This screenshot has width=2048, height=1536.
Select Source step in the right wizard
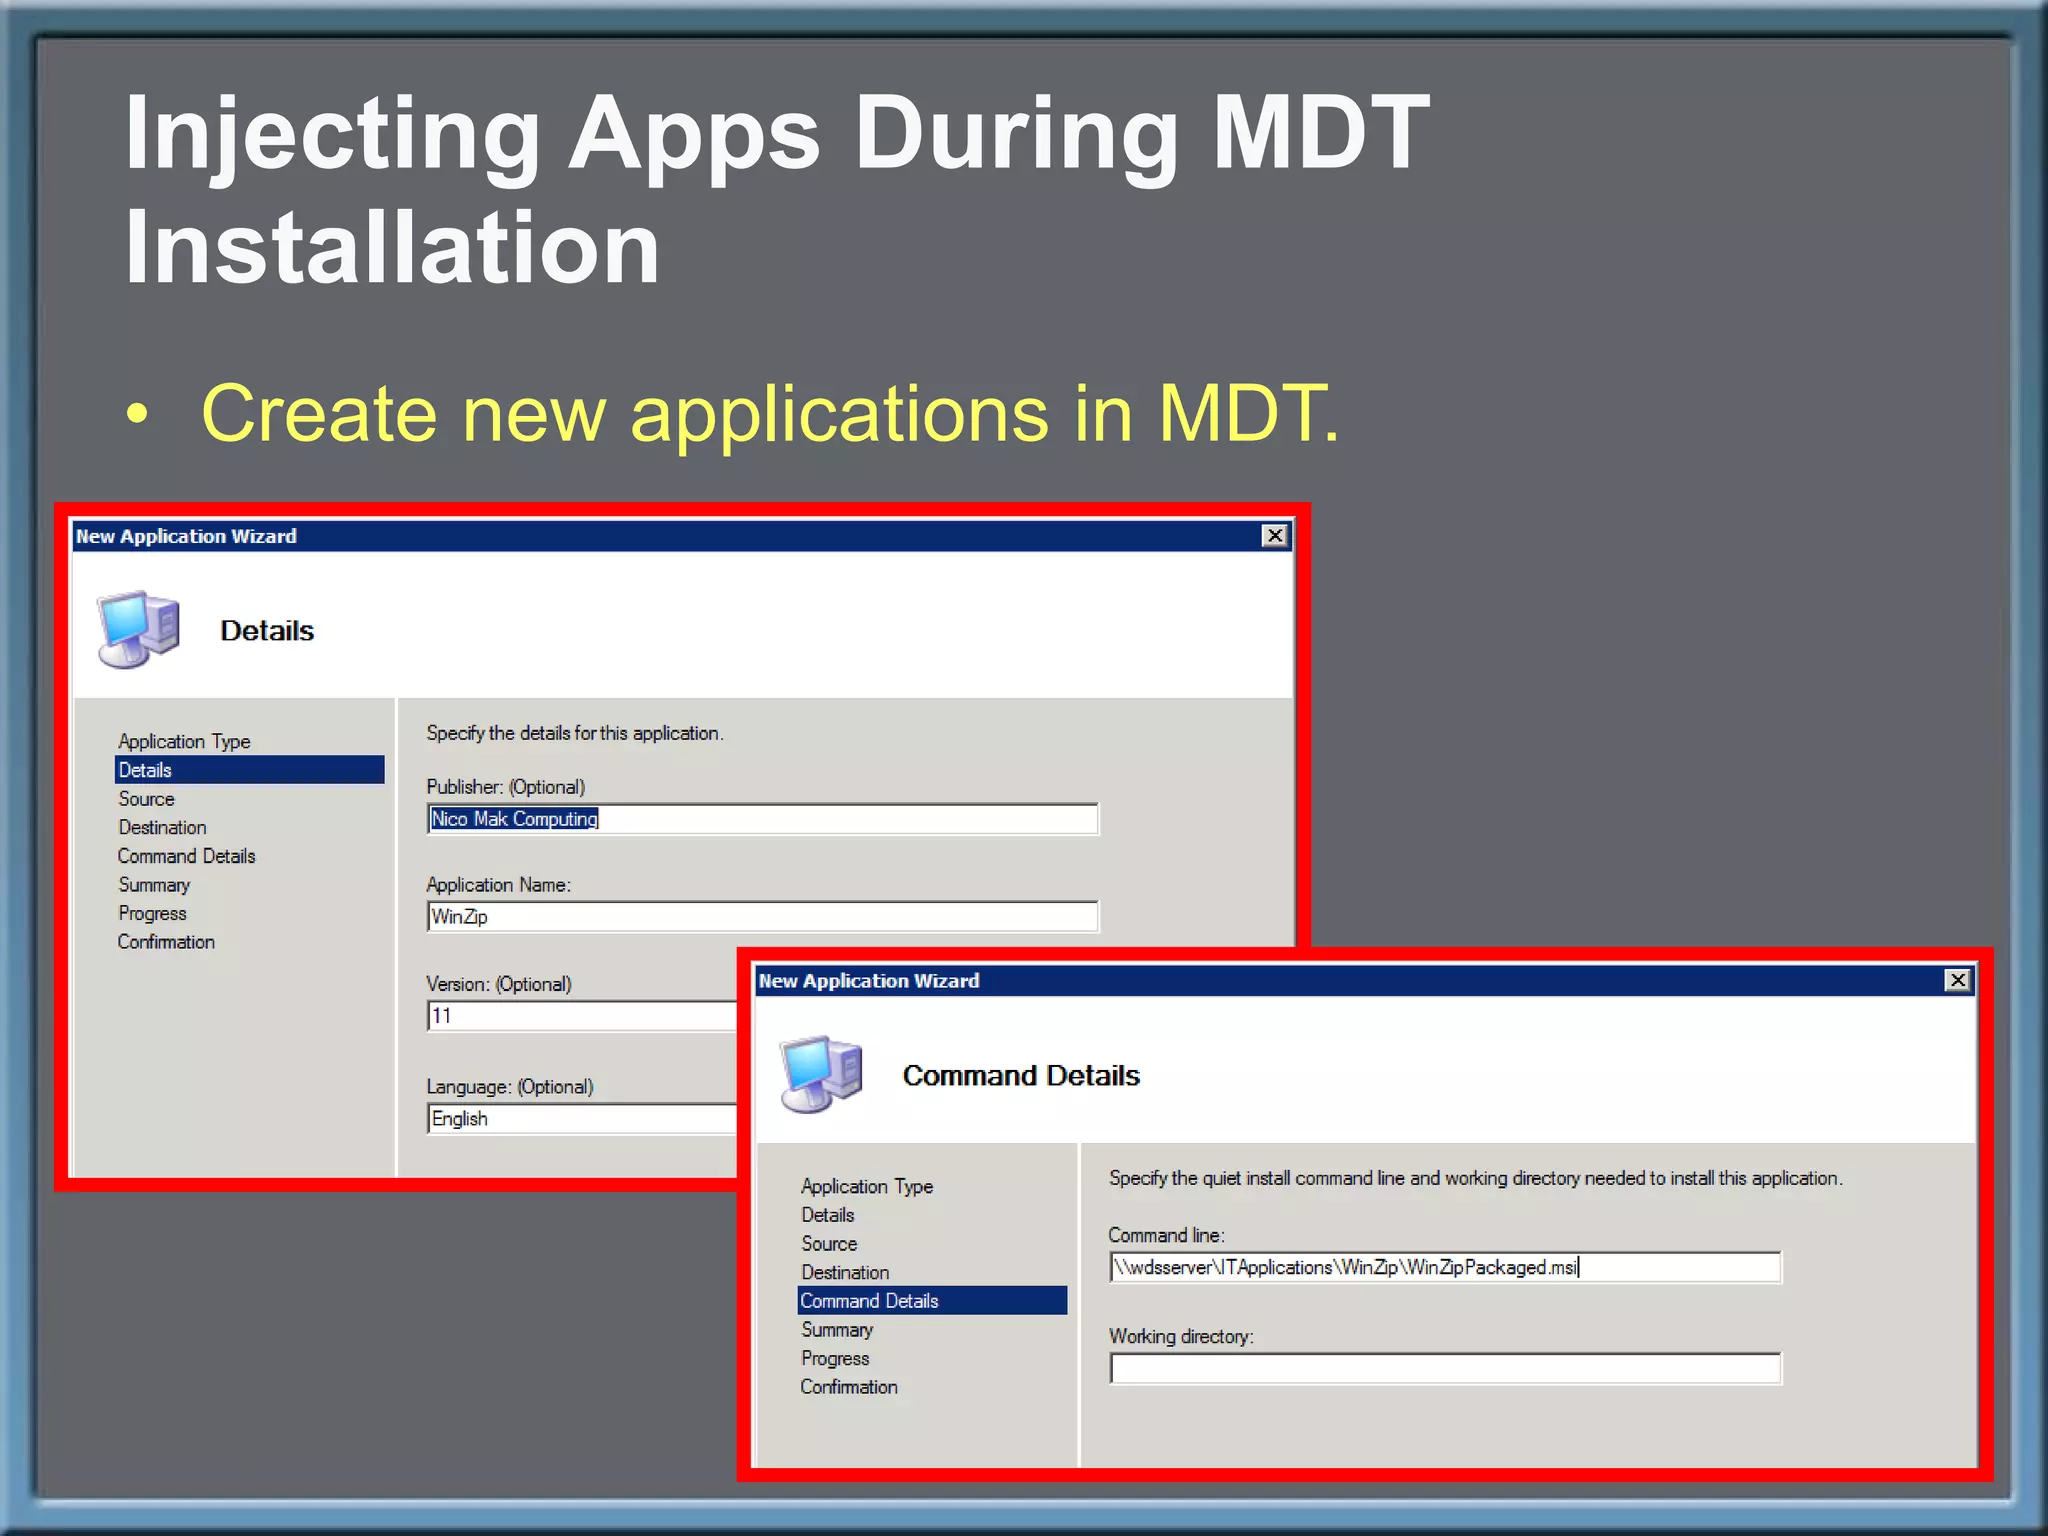pyautogui.click(x=829, y=1244)
